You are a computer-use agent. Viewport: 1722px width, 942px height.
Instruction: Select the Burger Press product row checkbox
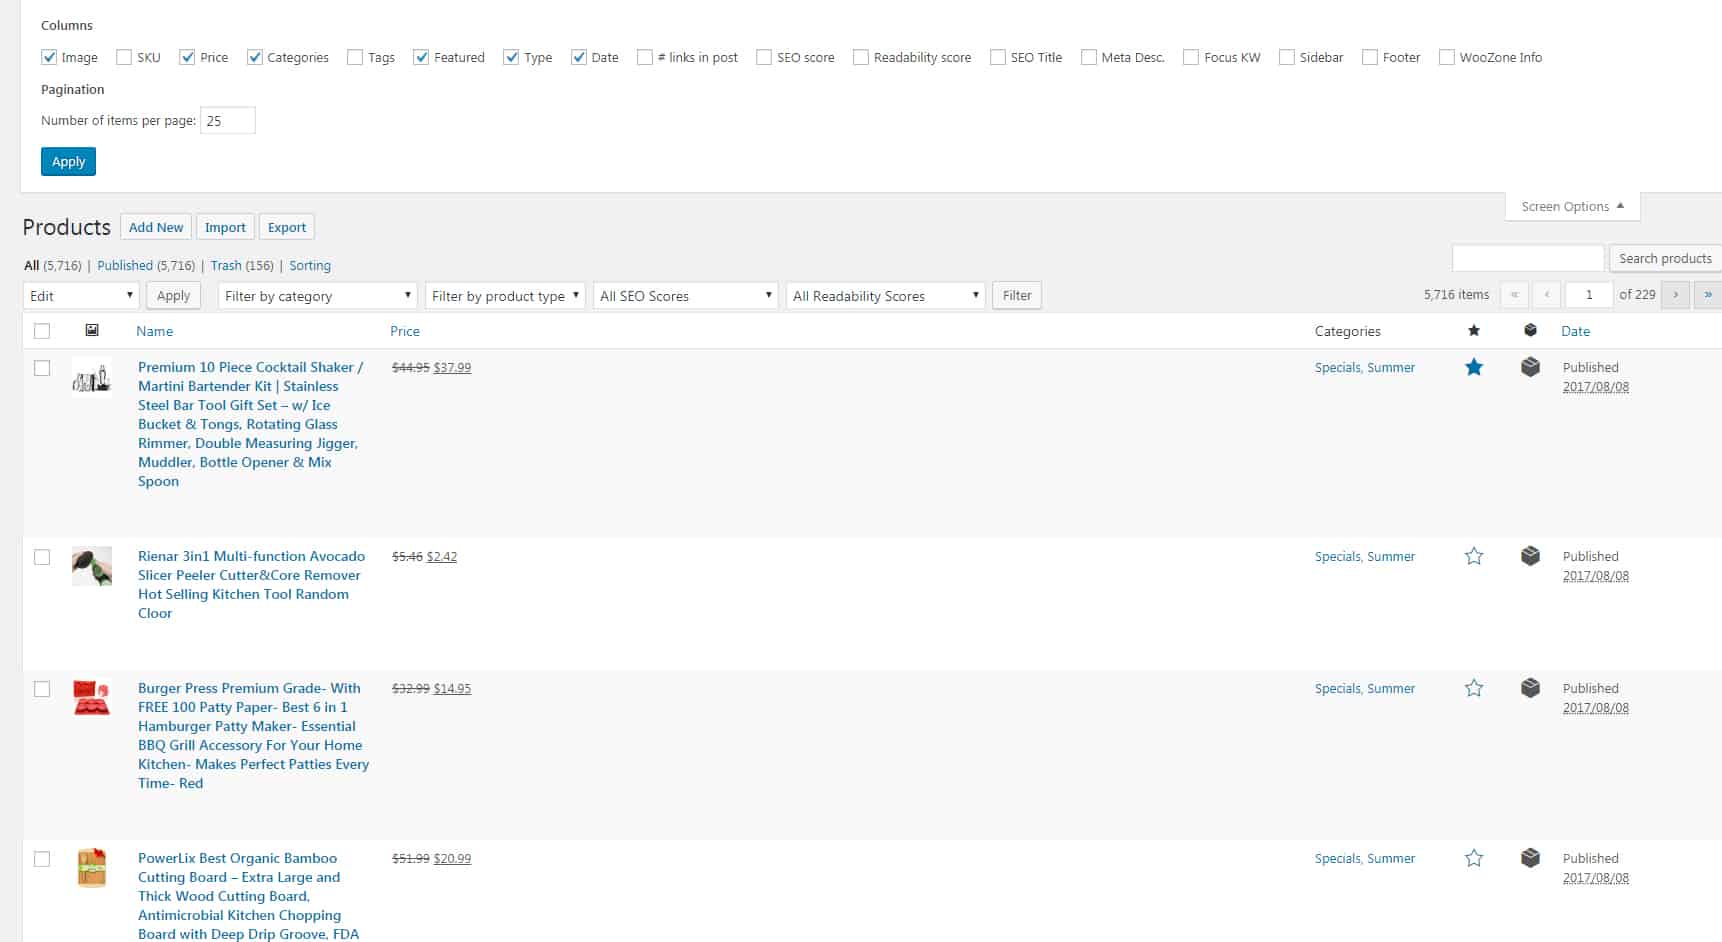pyautogui.click(x=42, y=689)
